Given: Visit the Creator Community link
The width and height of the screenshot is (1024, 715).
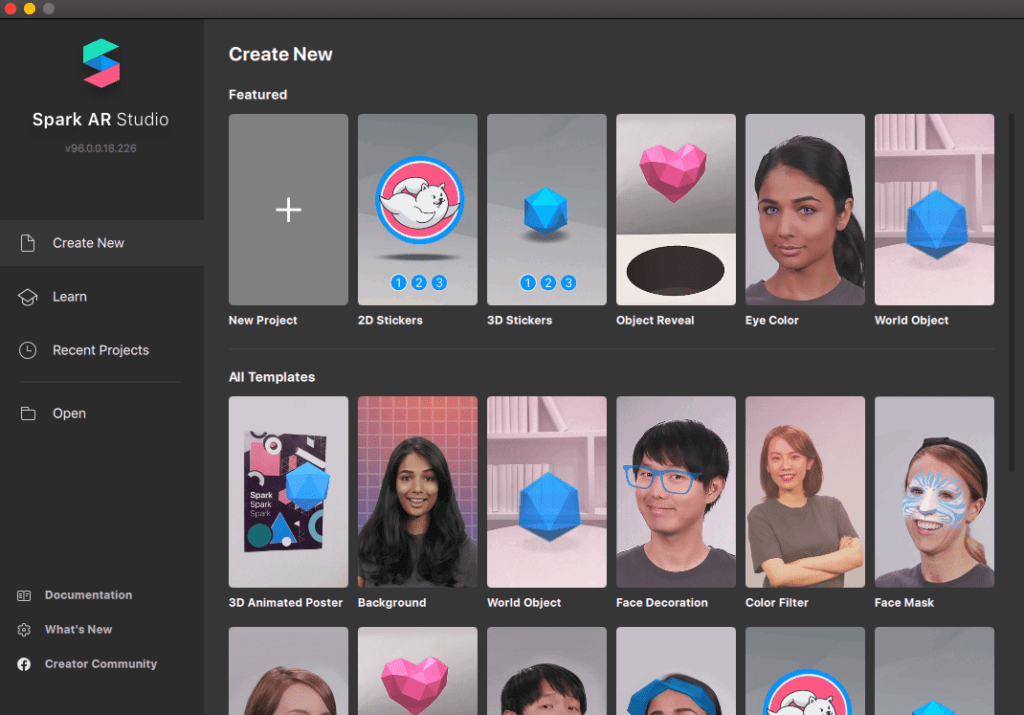Looking at the screenshot, I should coord(101,664).
